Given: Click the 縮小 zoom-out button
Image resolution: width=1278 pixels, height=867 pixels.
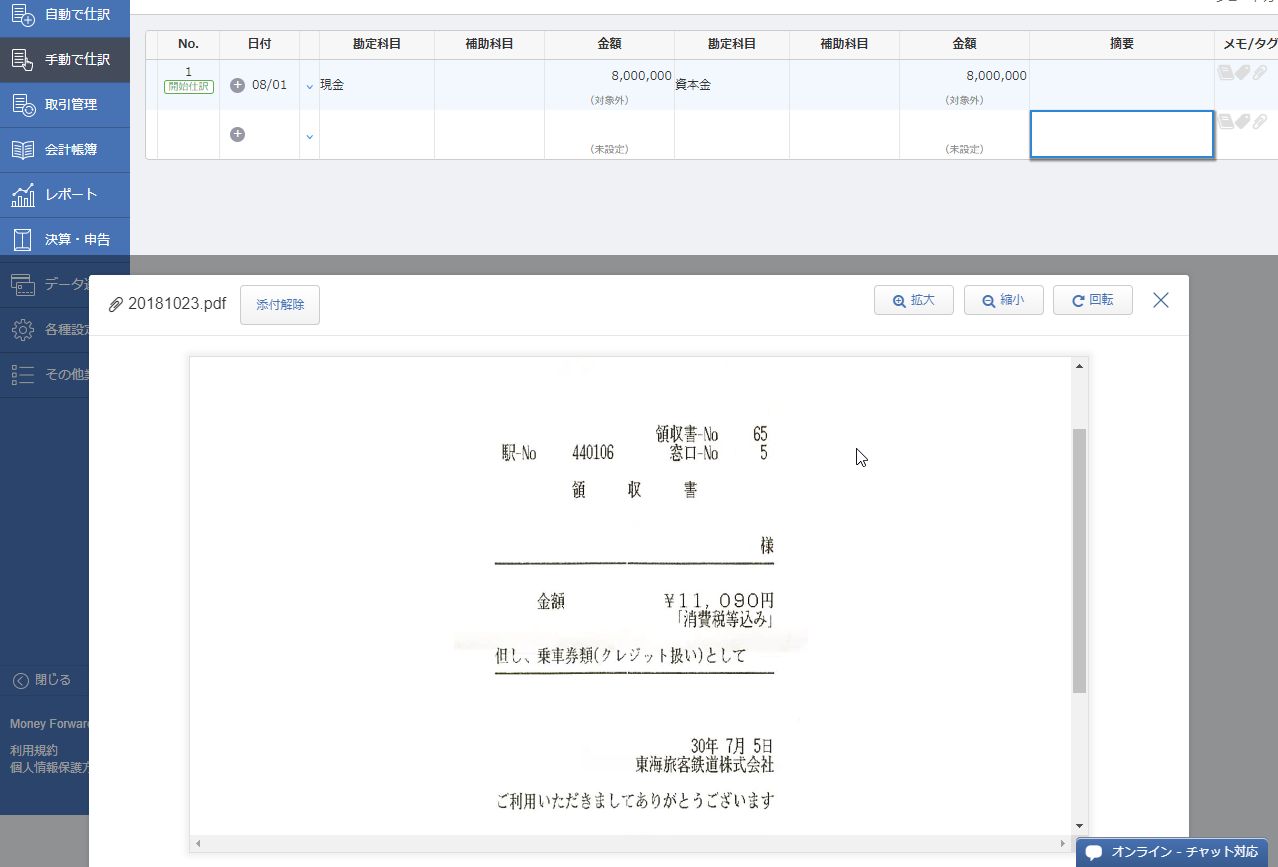Looking at the screenshot, I should (x=1004, y=300).
